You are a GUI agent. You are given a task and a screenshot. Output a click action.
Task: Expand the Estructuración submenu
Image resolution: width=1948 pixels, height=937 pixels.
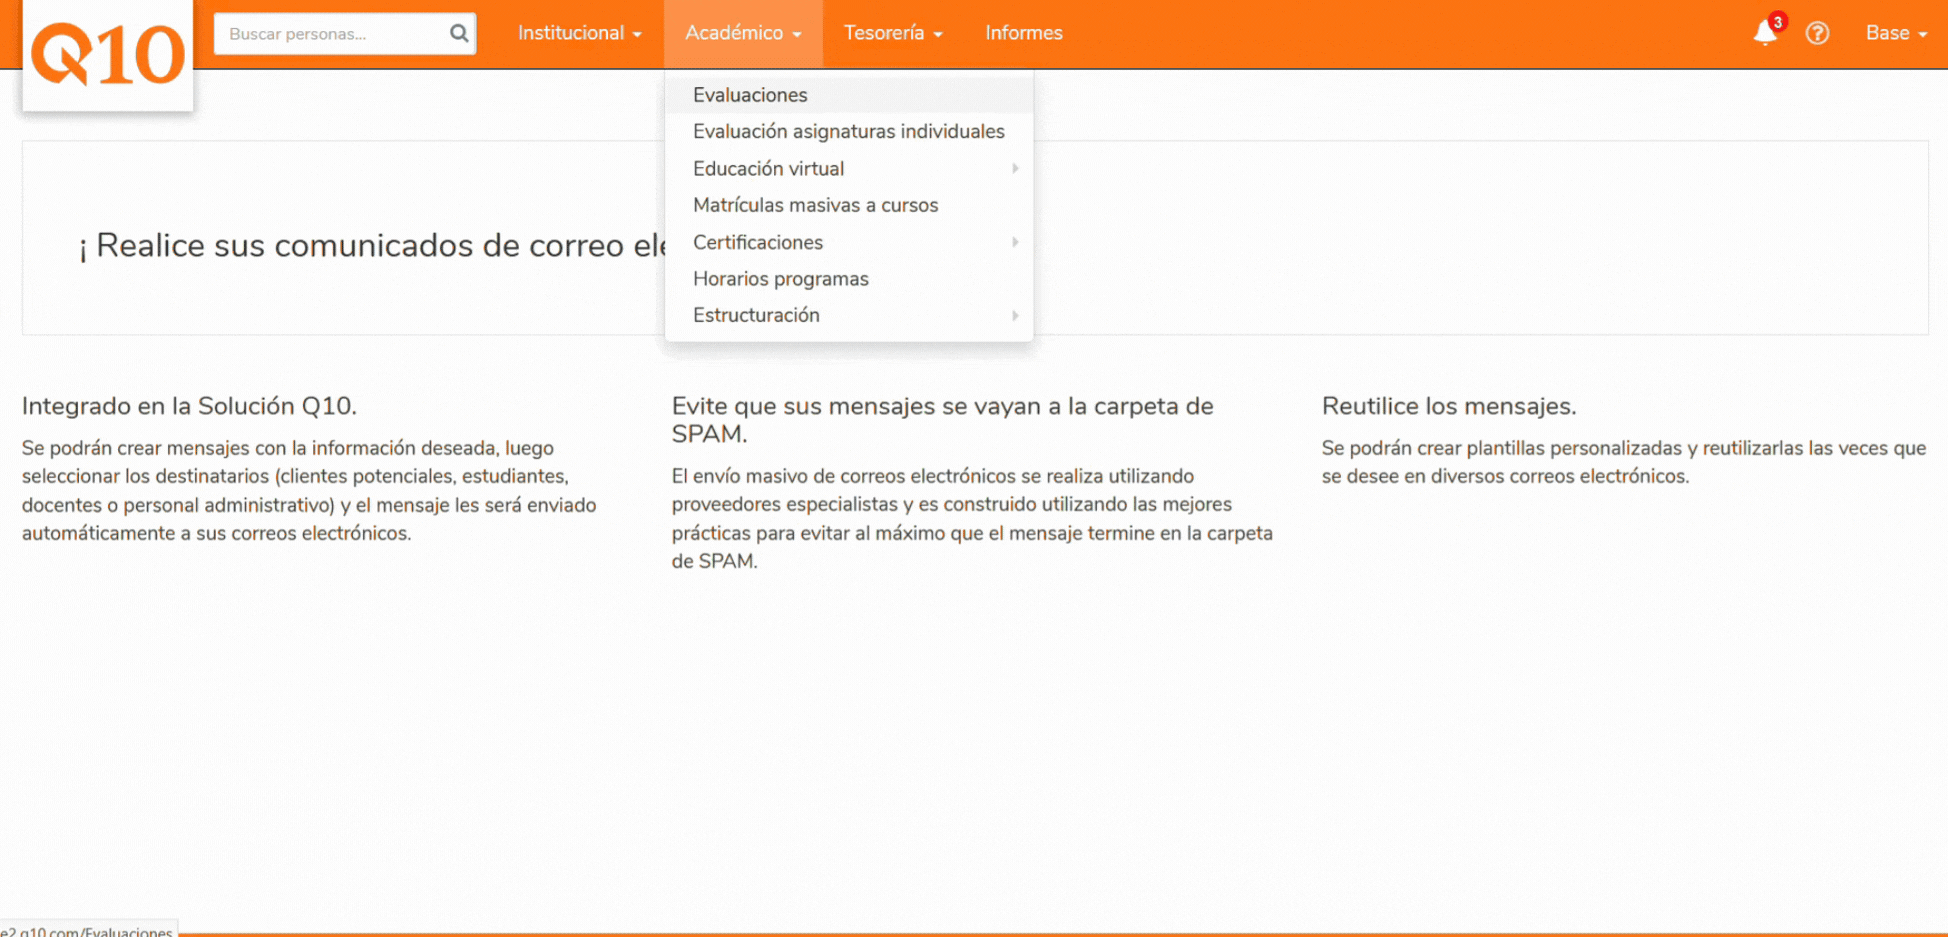click(849, 315)
